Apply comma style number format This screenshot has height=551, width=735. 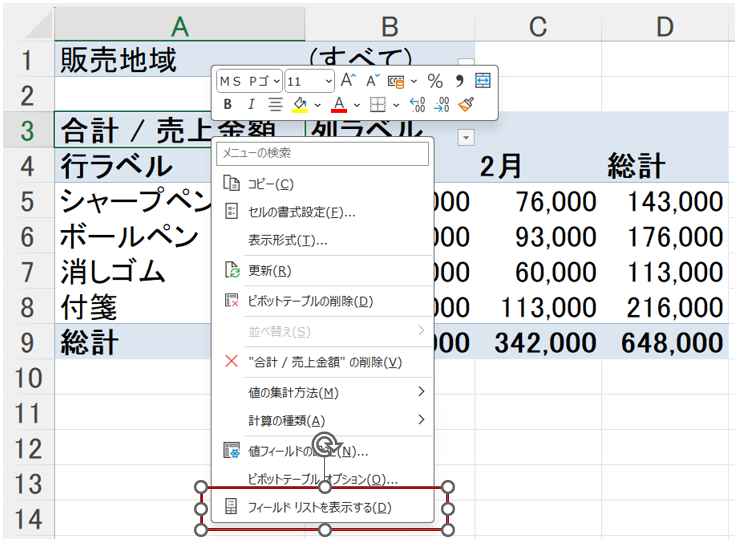(x=460, y=81)
